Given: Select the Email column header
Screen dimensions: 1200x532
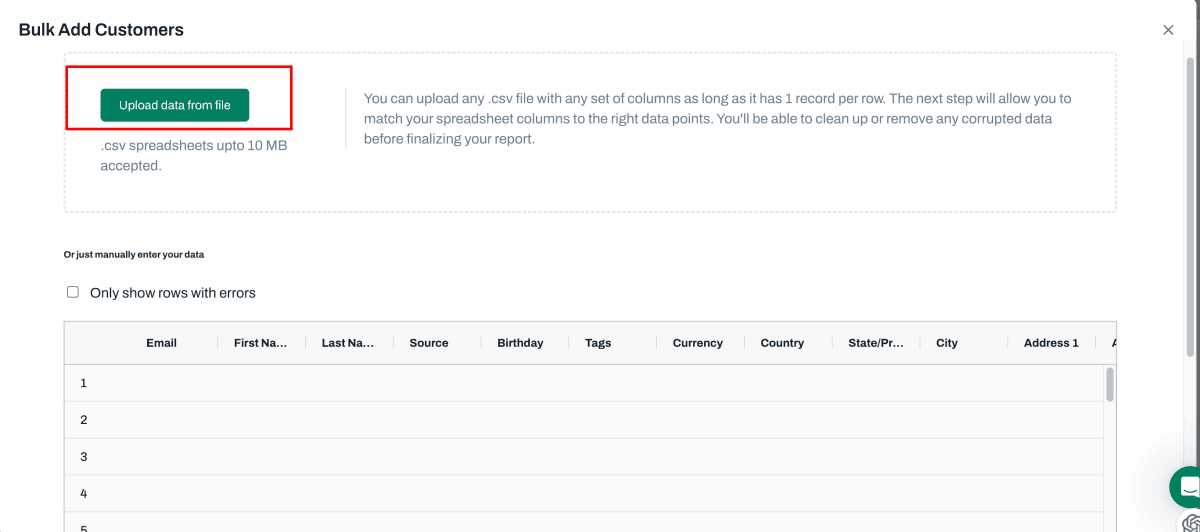Looking at the screenshot, I should 161,343.
